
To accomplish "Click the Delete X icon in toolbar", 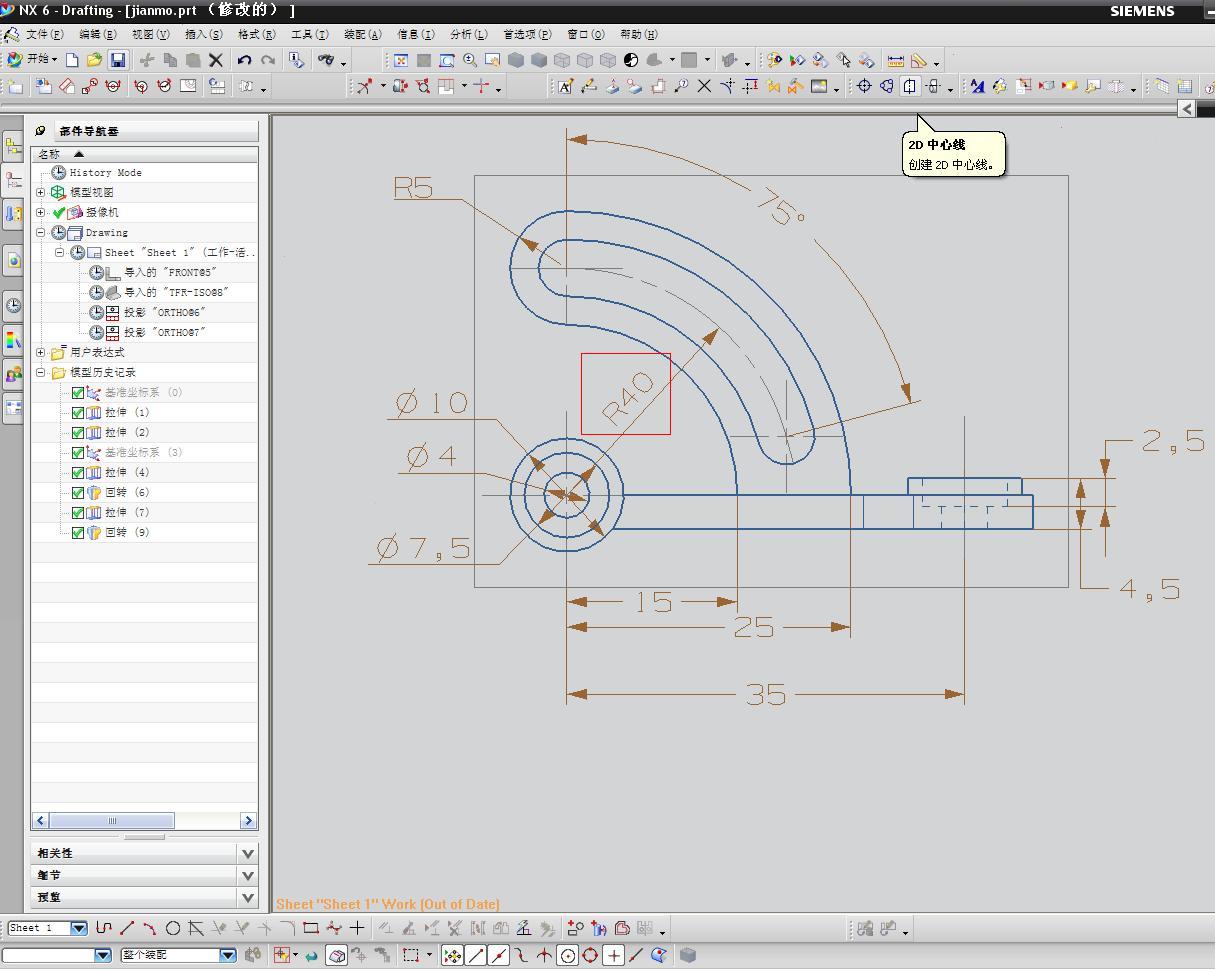I will [x=215, y=60].
